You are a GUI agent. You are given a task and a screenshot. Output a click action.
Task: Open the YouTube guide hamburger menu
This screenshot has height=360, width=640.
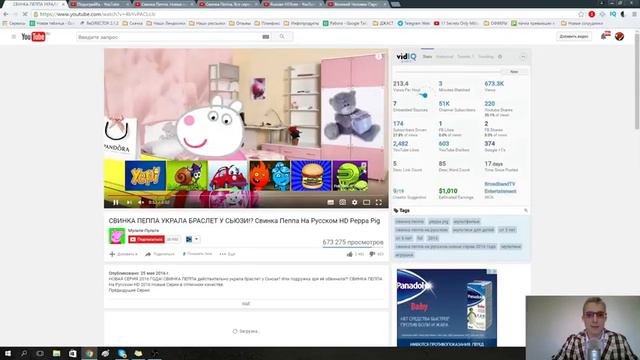point(13,37)
